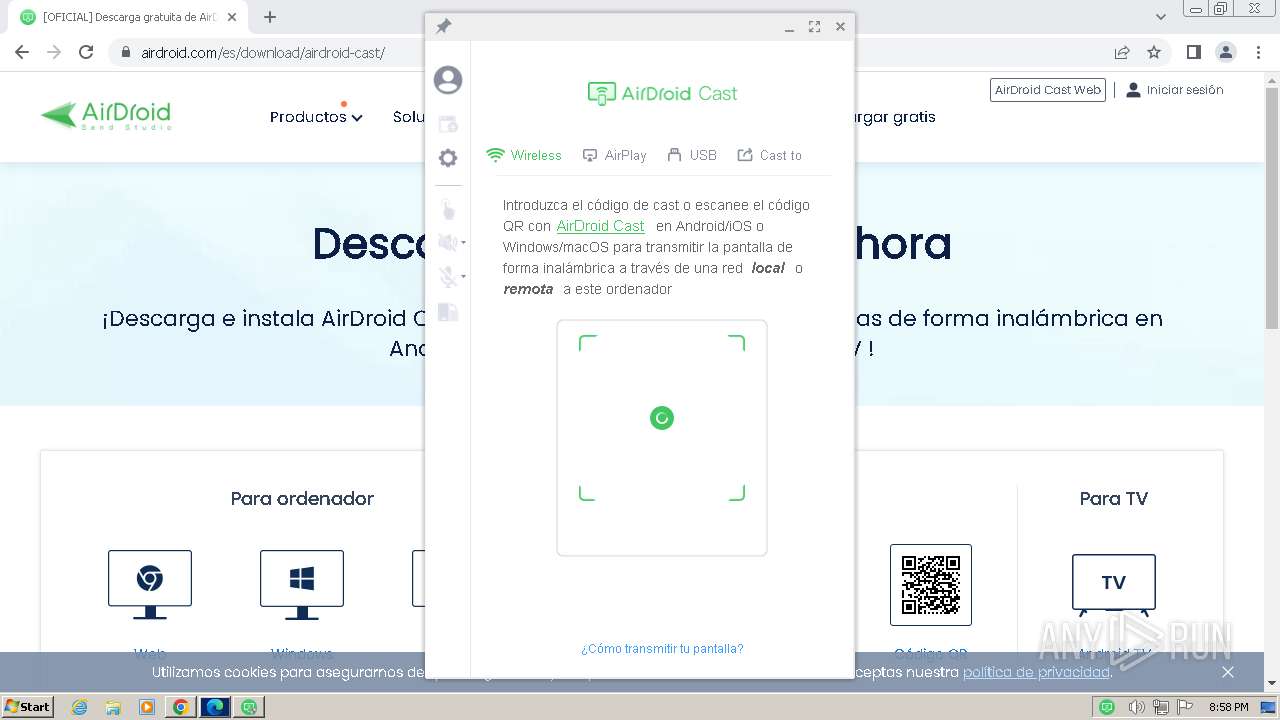Toggle the speaker mute icon in the sidebar
This screenshot has width=1280, height=720.
tap(447, 242)
